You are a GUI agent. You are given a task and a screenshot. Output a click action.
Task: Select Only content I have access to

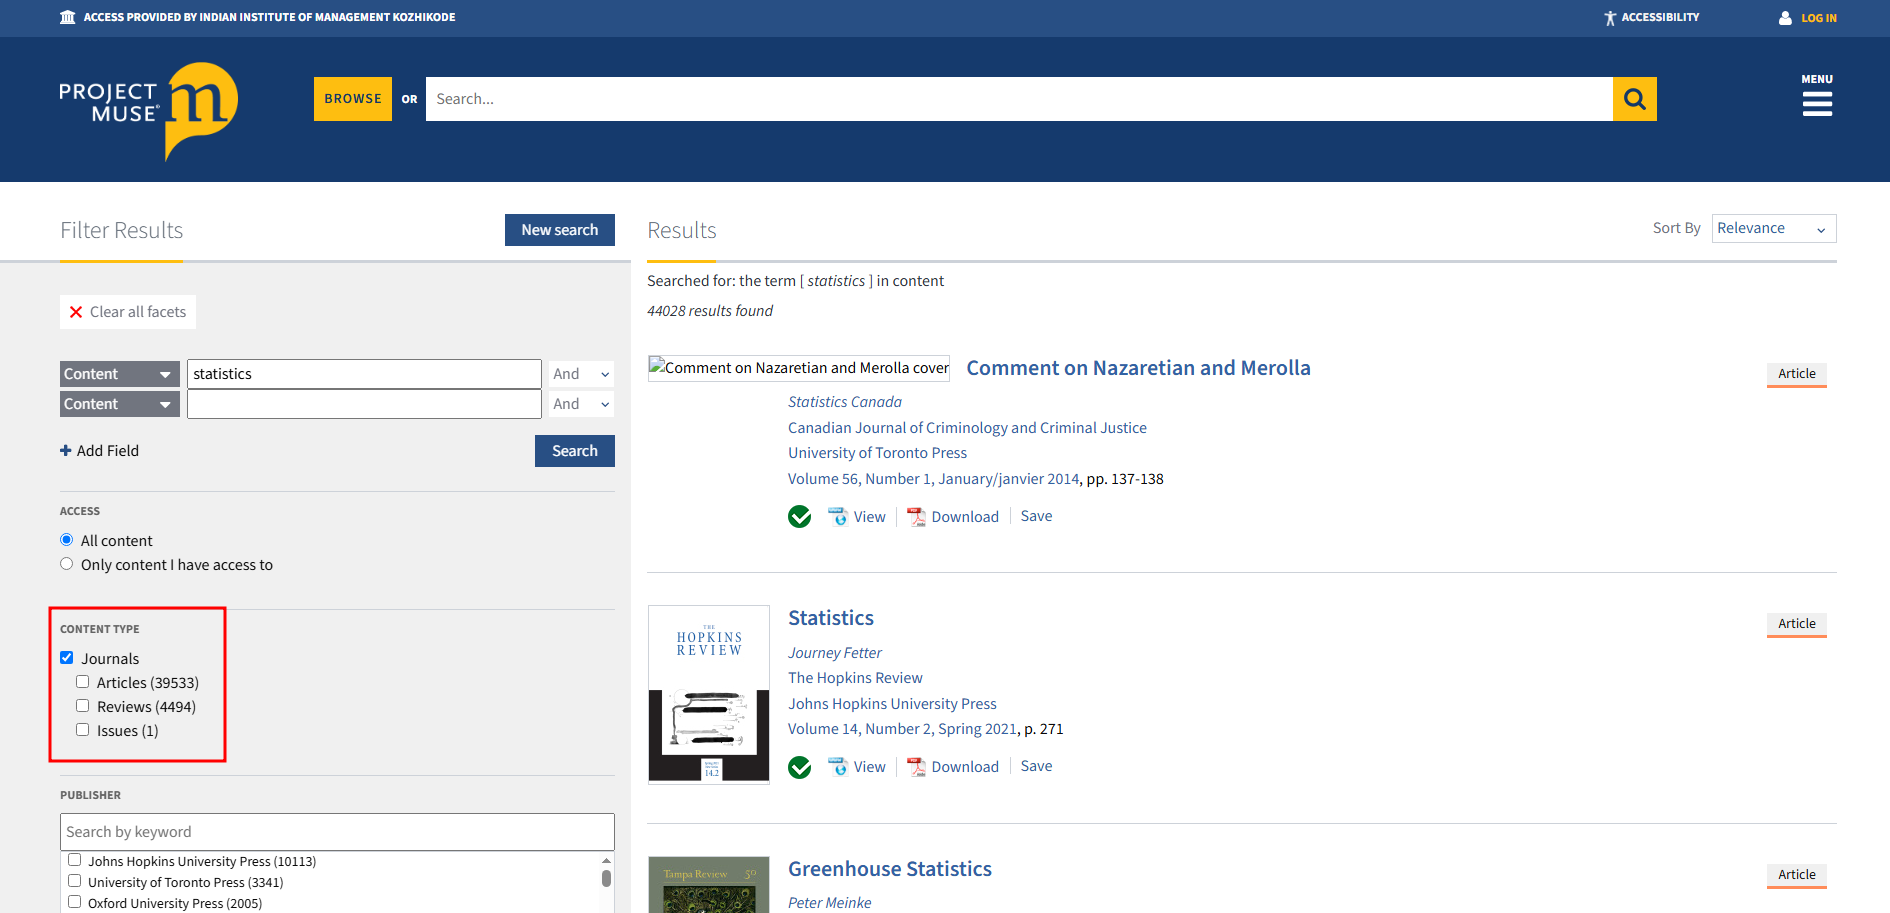click(67, 564)
